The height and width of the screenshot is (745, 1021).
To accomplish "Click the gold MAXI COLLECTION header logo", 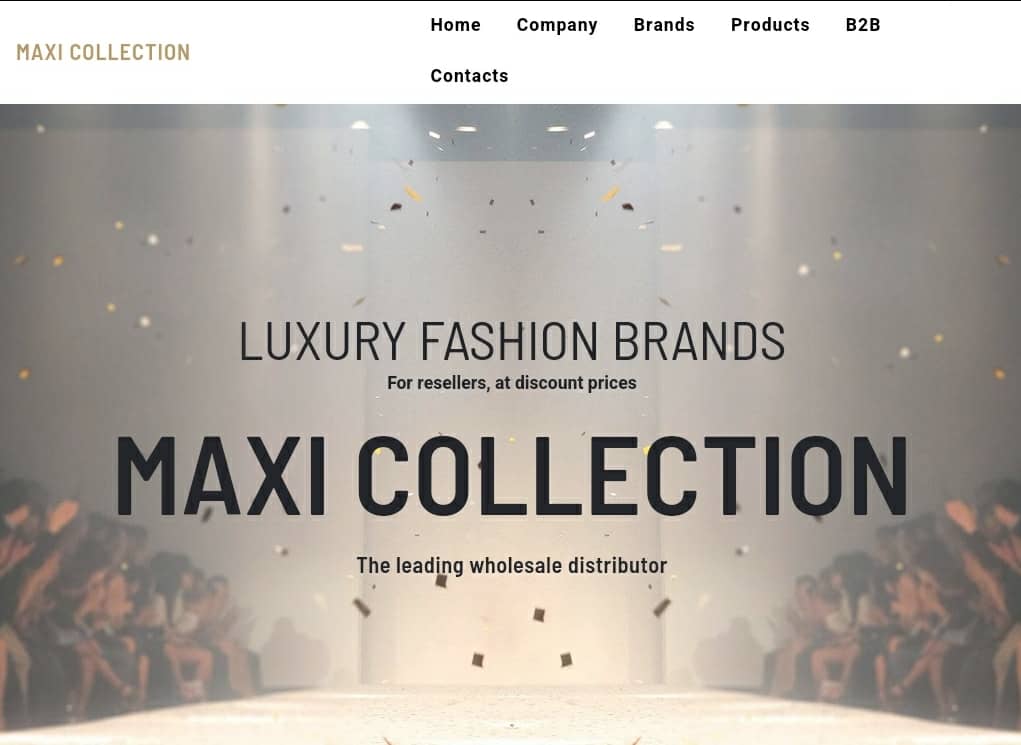I will tap(103, 52).
